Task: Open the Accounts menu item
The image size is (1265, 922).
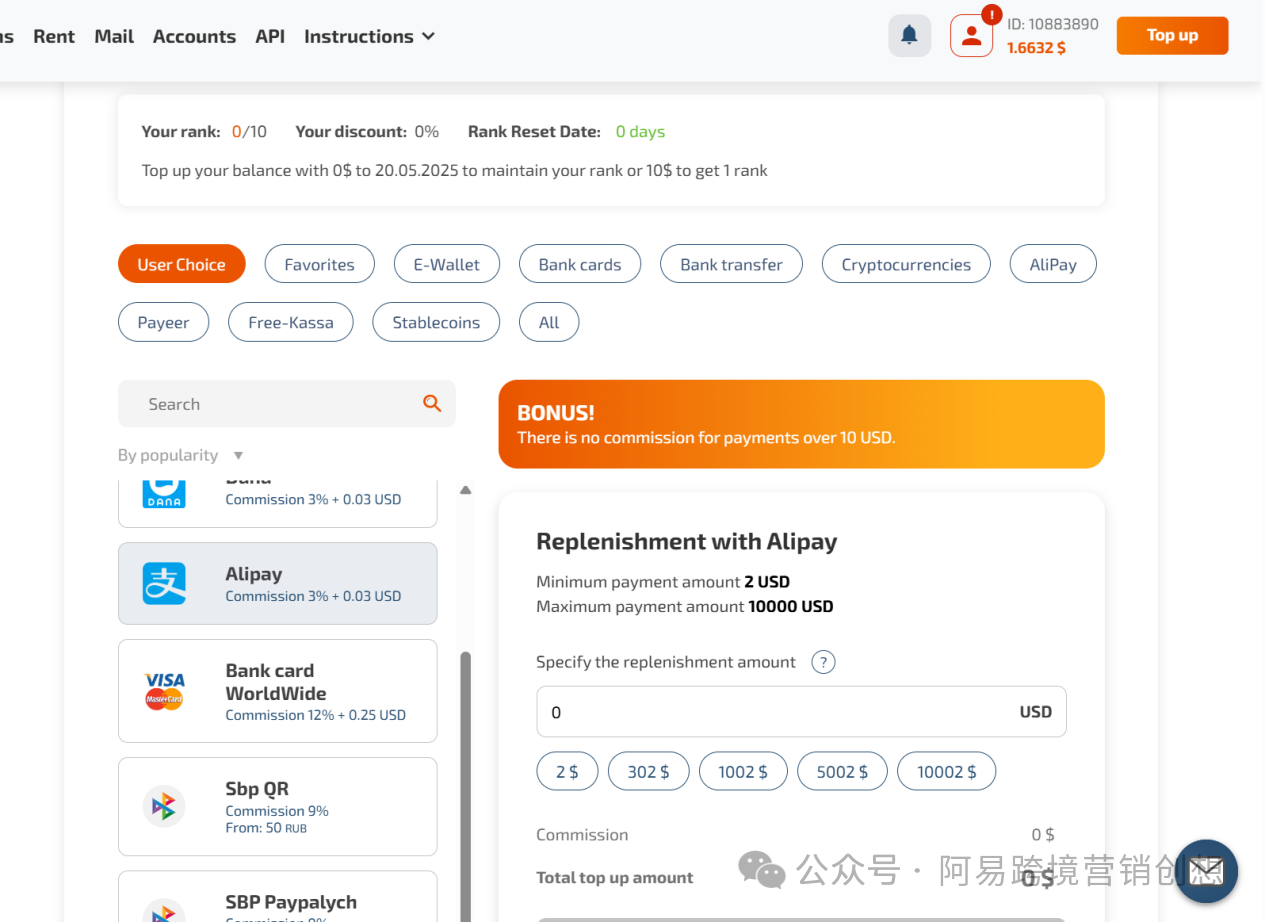Action: [x=194, y=36]
